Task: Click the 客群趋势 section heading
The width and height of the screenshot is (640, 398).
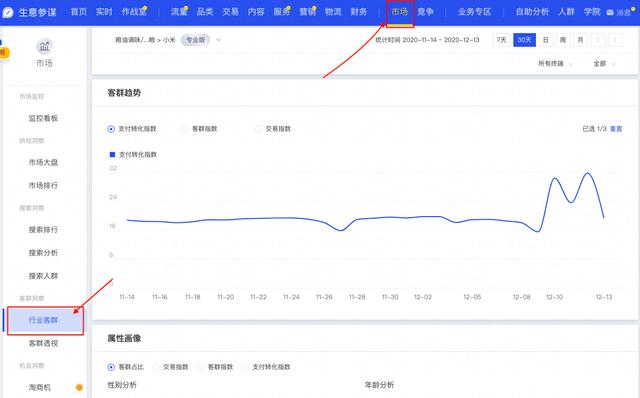Action: coord(124,93)
